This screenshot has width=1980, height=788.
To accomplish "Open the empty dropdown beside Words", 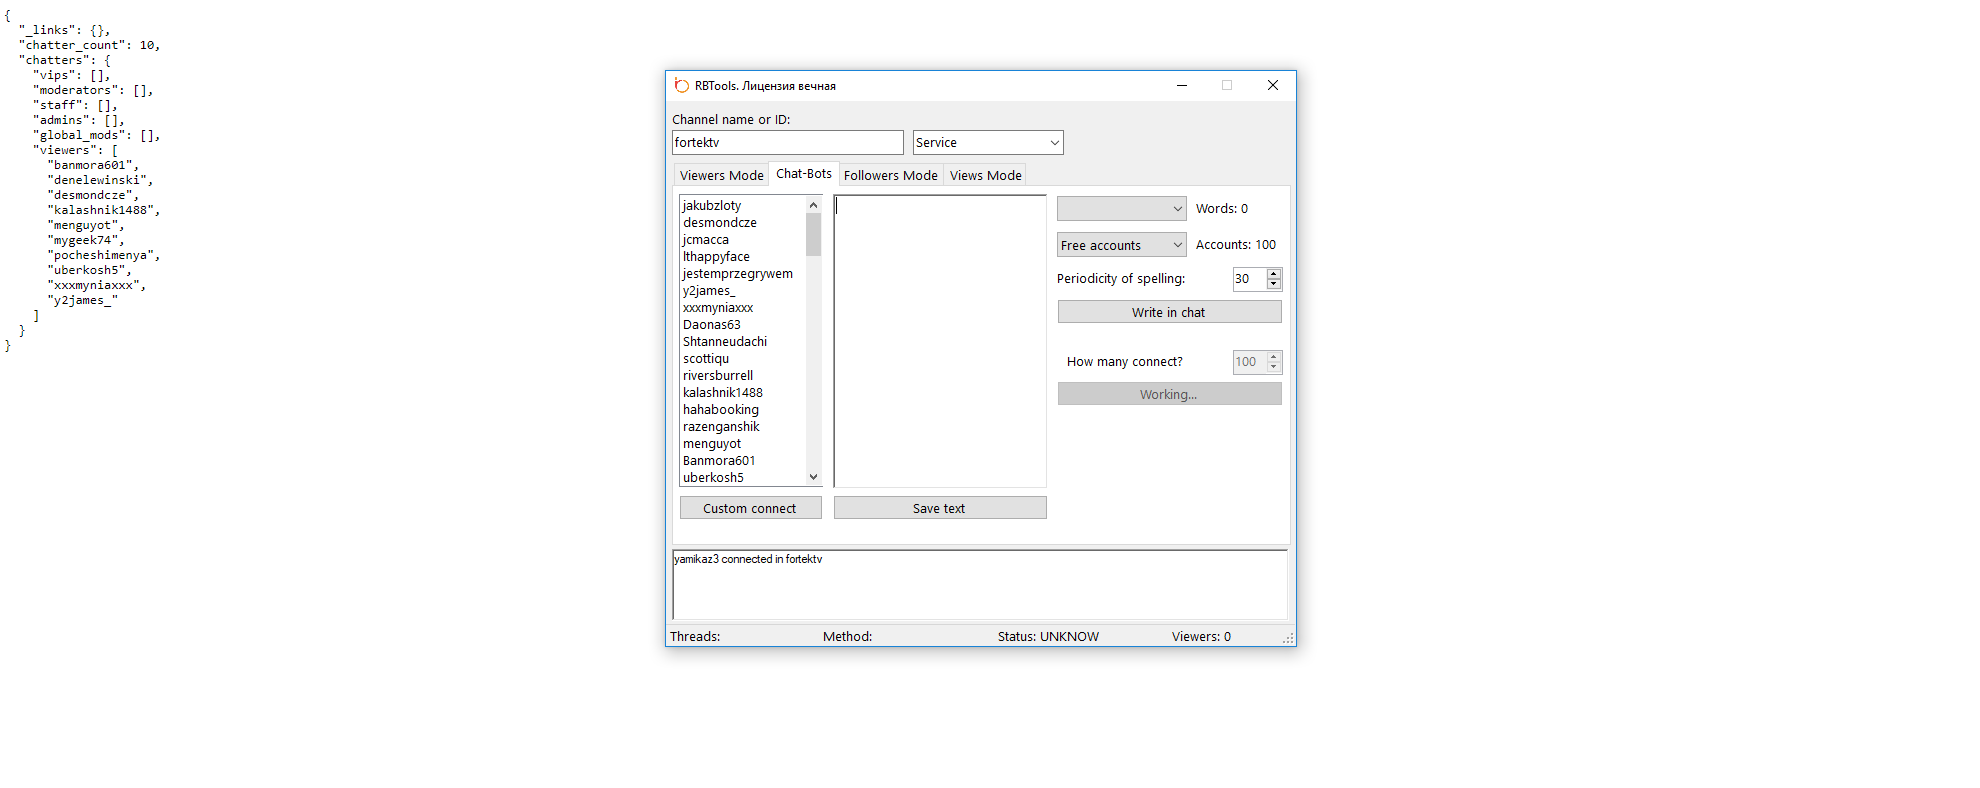I will click(x=1121, y=209).
